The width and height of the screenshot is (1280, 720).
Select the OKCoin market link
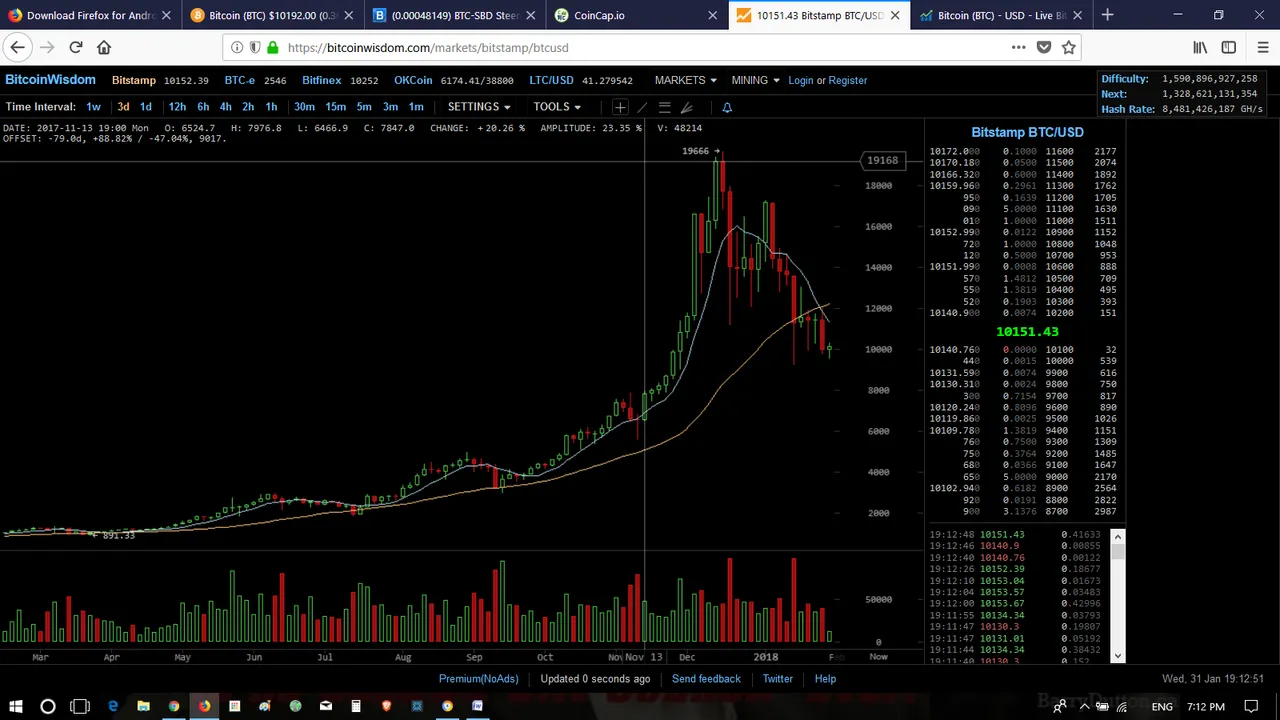(x=413, y=80)
